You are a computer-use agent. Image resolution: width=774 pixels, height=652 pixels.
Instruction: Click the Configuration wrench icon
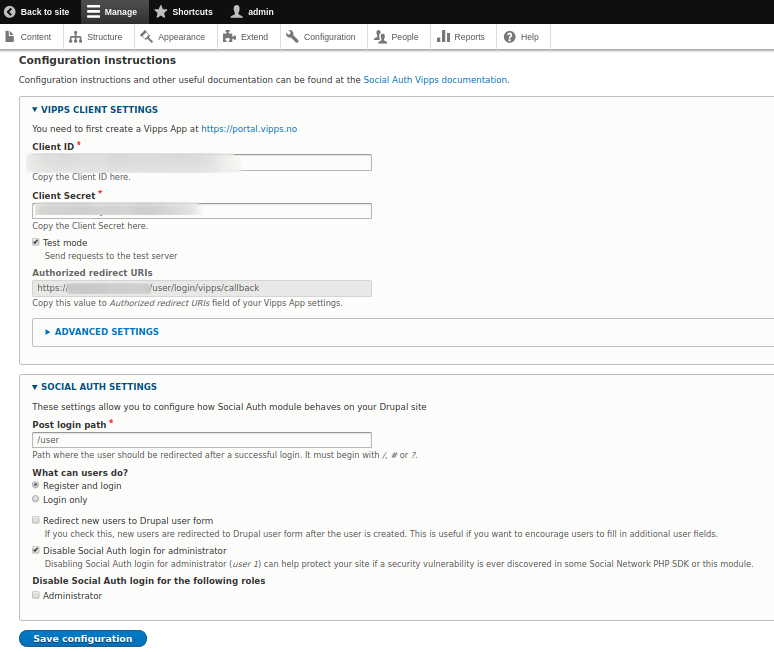click(x=292, y=37)
